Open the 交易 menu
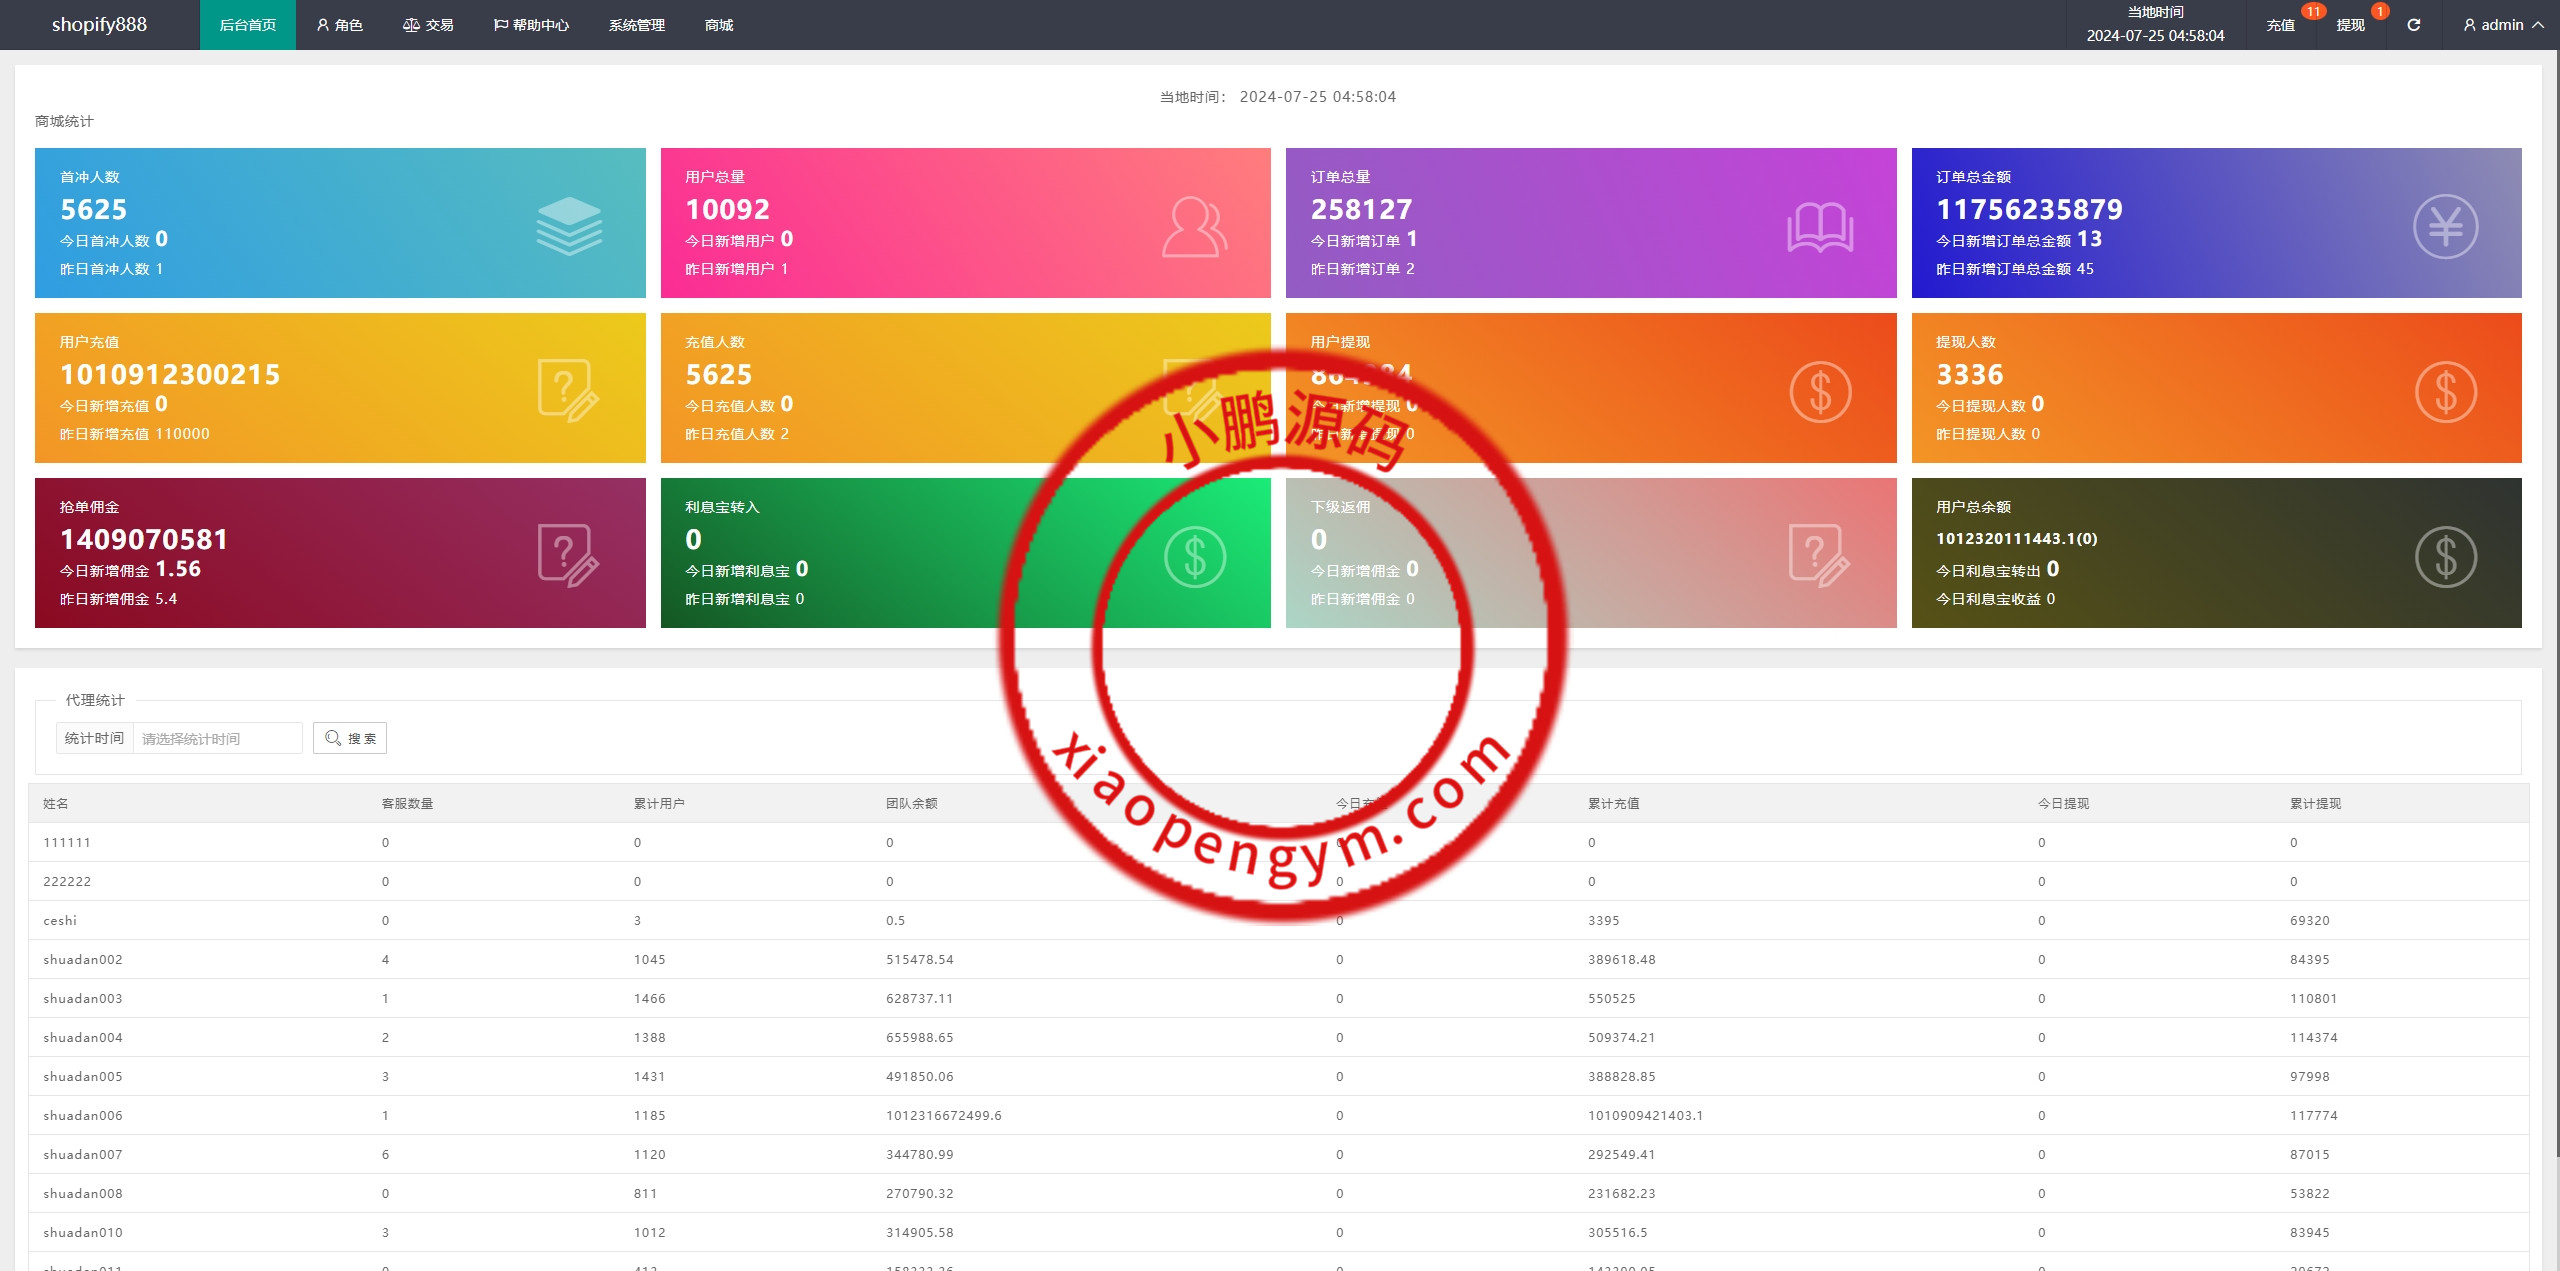Image resolution: width=2560 pixels, height=1271 pixels. click(x=428, y=25)
